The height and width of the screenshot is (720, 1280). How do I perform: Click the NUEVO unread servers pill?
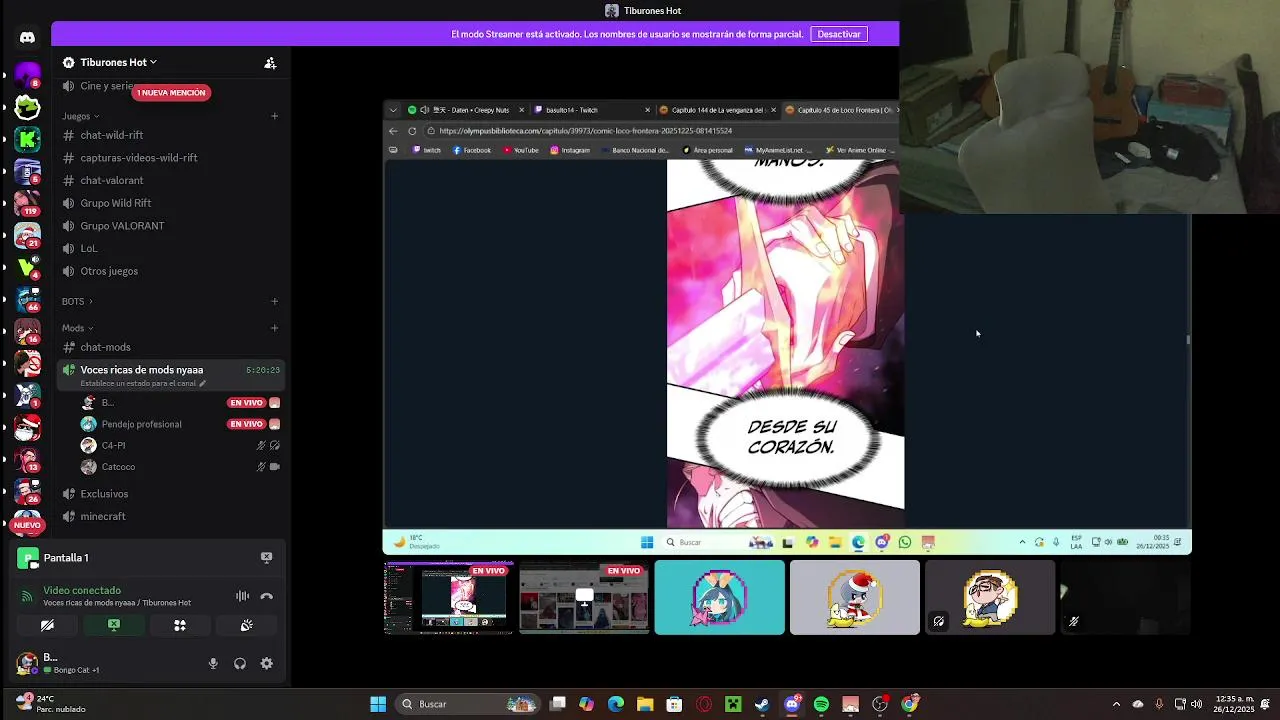tap(27, 525)
